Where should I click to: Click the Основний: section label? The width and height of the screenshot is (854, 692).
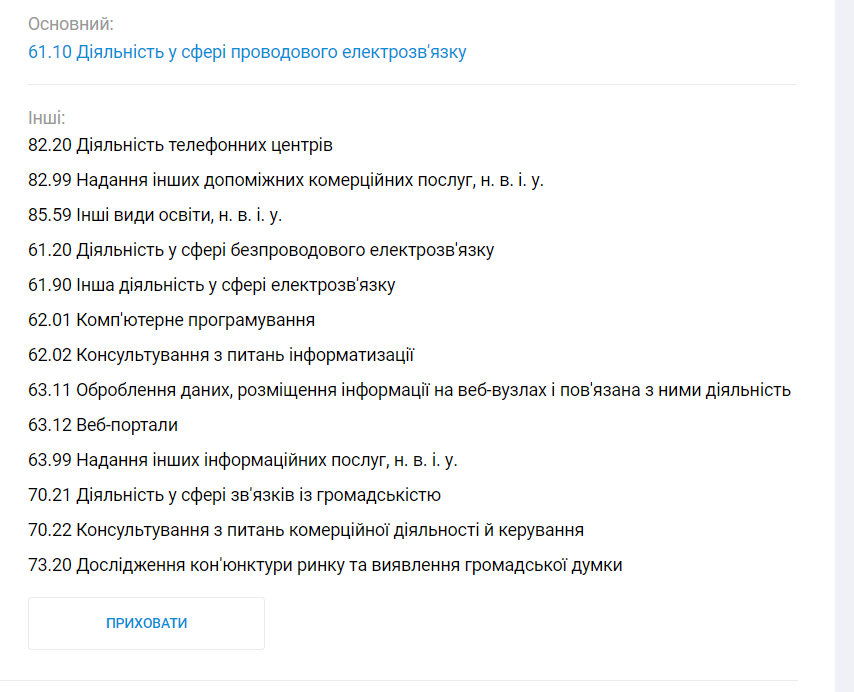pos(71,24)
